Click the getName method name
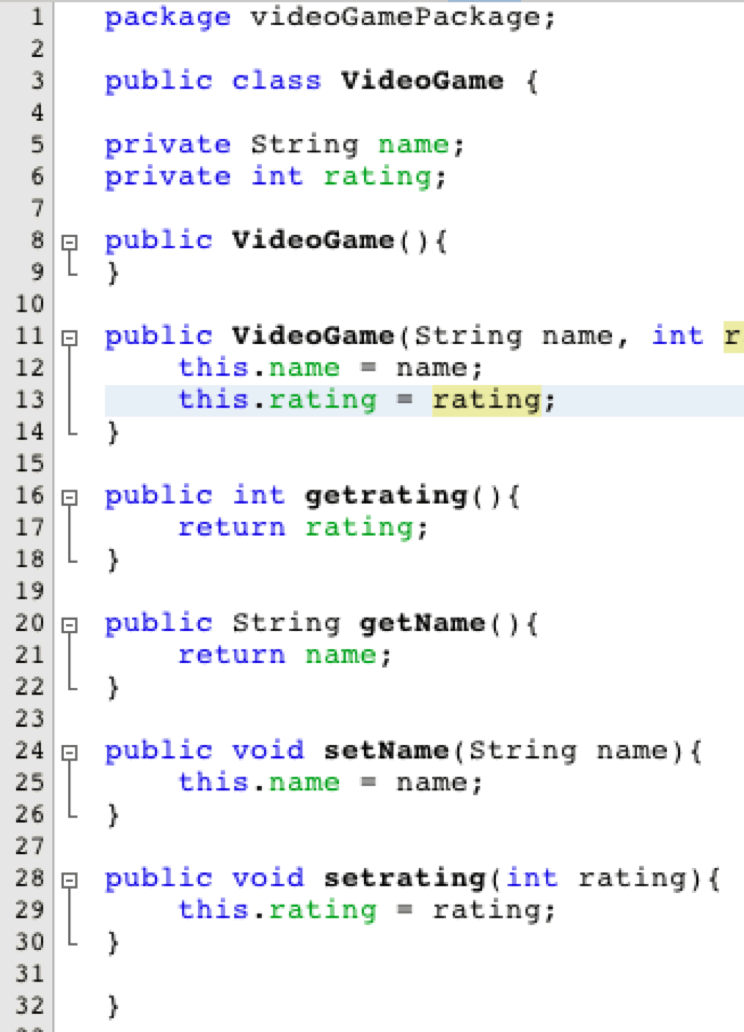This screenshot has width=744, height=1032. click(422, 624)
